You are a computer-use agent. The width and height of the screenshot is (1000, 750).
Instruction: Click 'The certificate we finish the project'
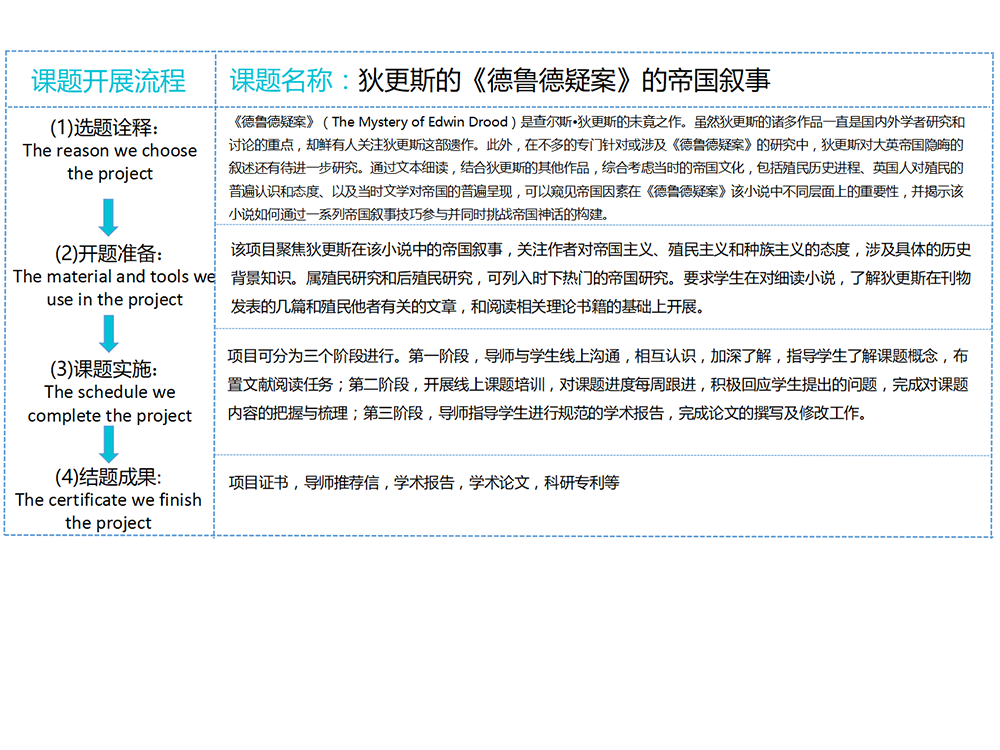pos(108,511)
